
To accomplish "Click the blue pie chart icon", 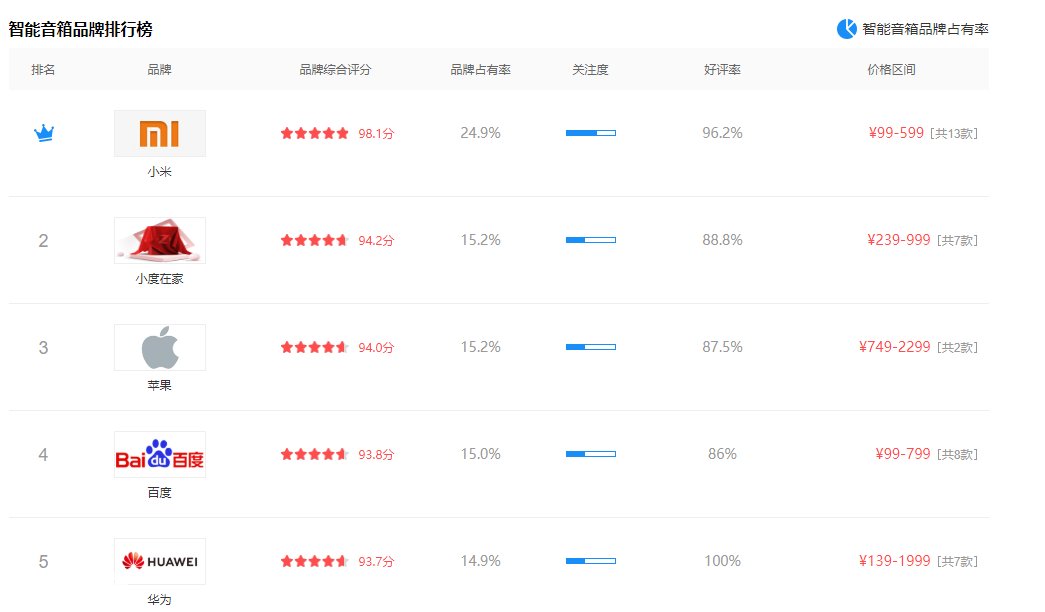I will 846,29.
